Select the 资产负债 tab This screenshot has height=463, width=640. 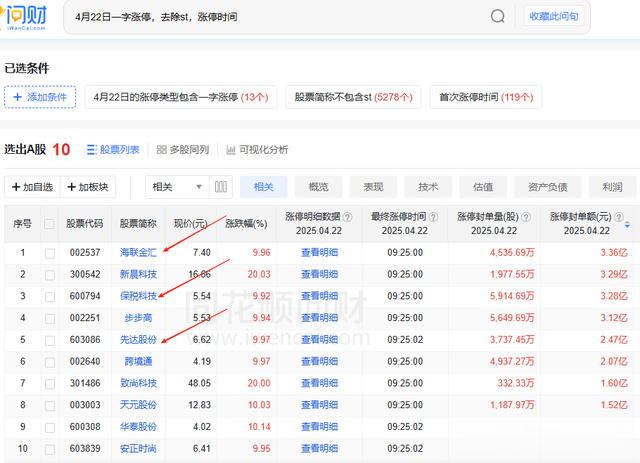[x=547, y=187]
